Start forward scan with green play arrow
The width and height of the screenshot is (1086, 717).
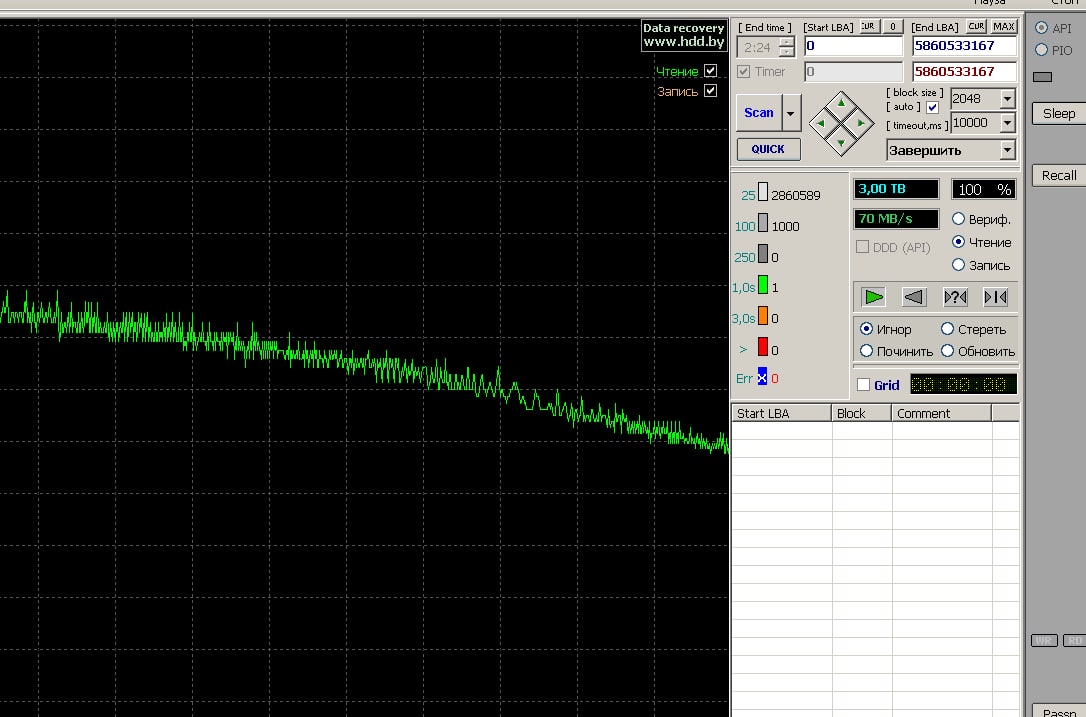pyautogui.click(x=874, y=297)
